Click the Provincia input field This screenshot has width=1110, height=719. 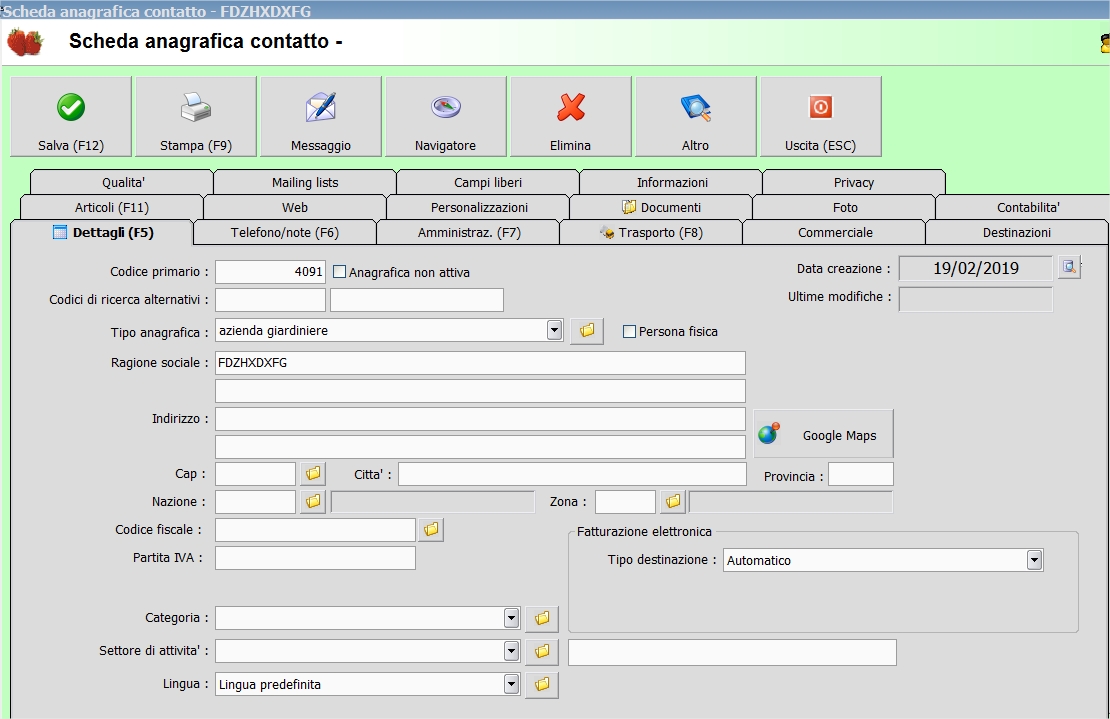(861, 474)
